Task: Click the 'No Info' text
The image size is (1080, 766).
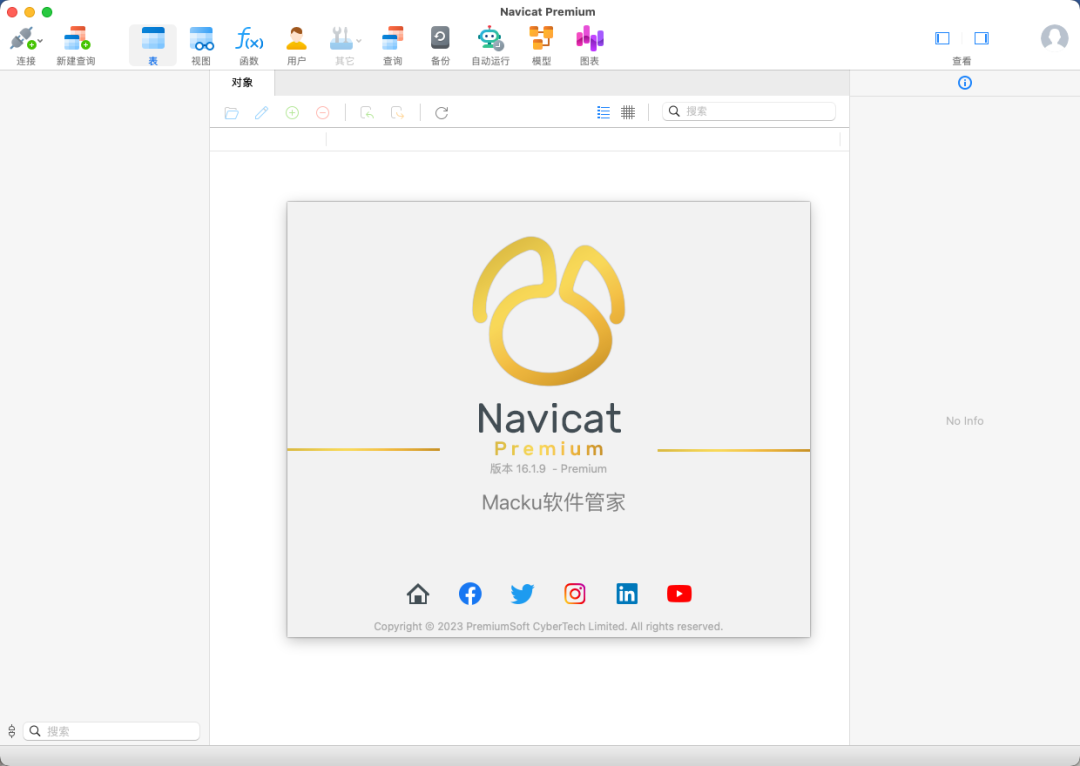Action: (964, 421)
